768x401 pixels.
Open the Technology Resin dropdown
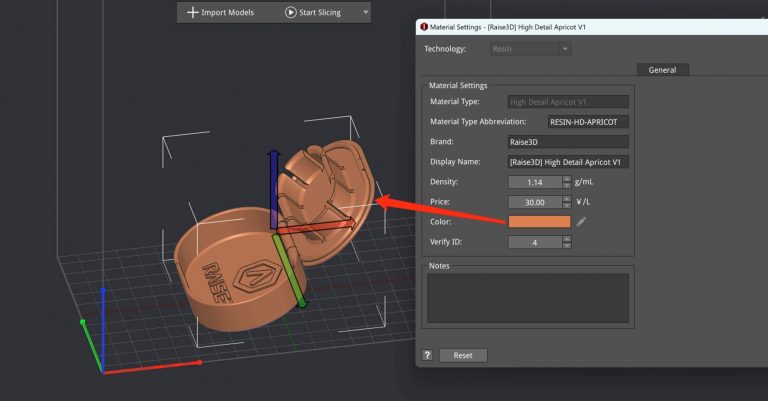coord(530,49)
